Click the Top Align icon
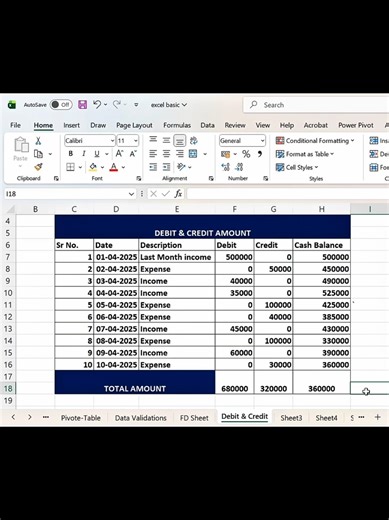This screenshot has width=389, height=520. pyautogui.click(x=153, y=140)
